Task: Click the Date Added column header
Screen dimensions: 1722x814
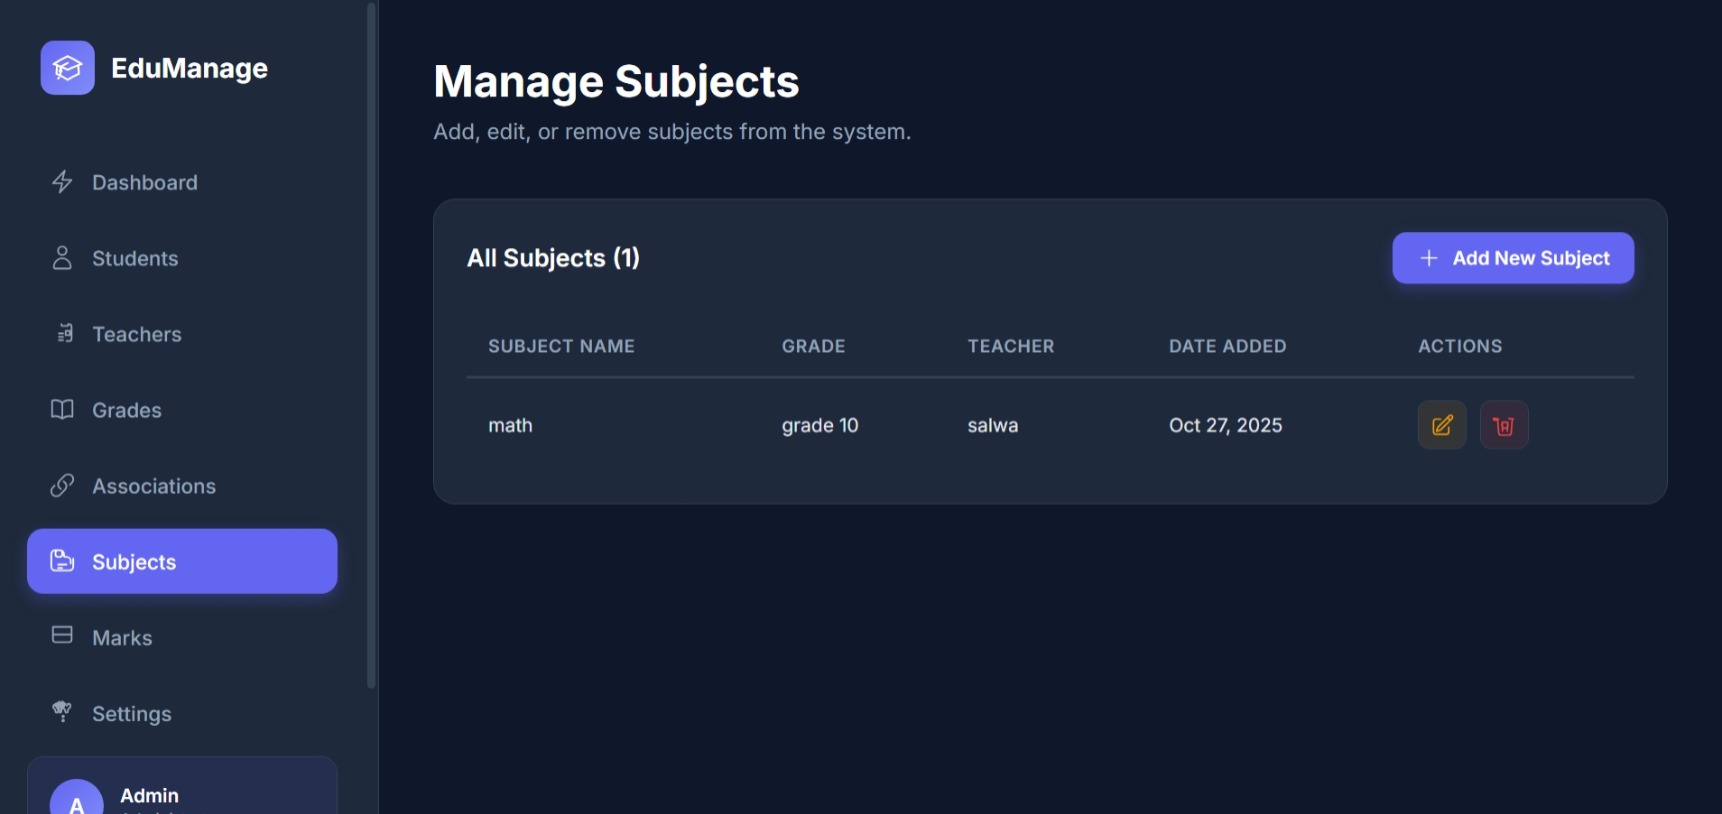Action: click(1227, 346)
